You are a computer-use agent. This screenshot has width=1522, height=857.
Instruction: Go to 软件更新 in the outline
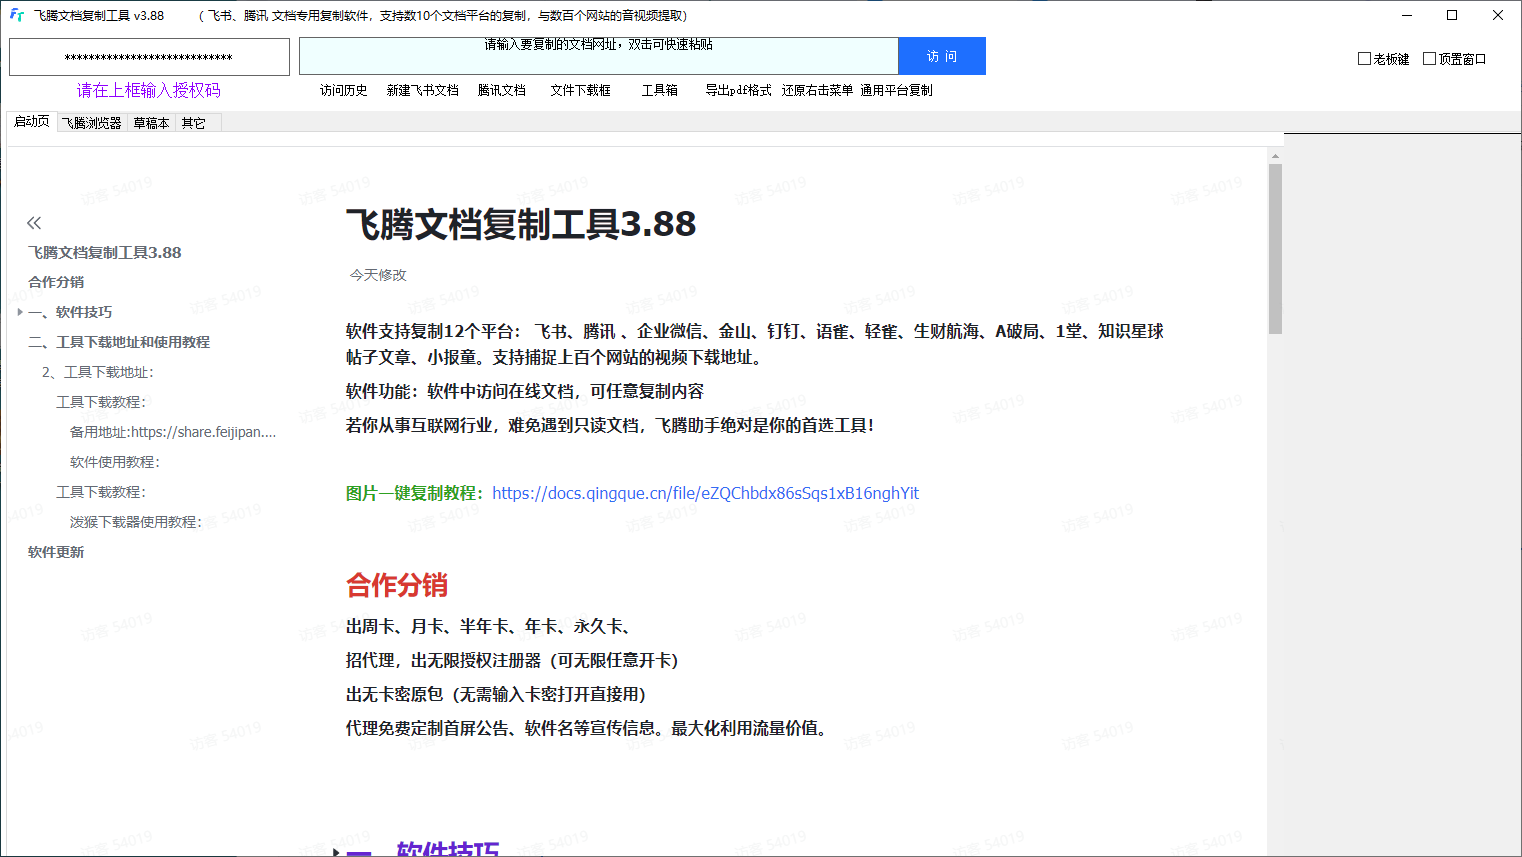click(x=56, y=552)
